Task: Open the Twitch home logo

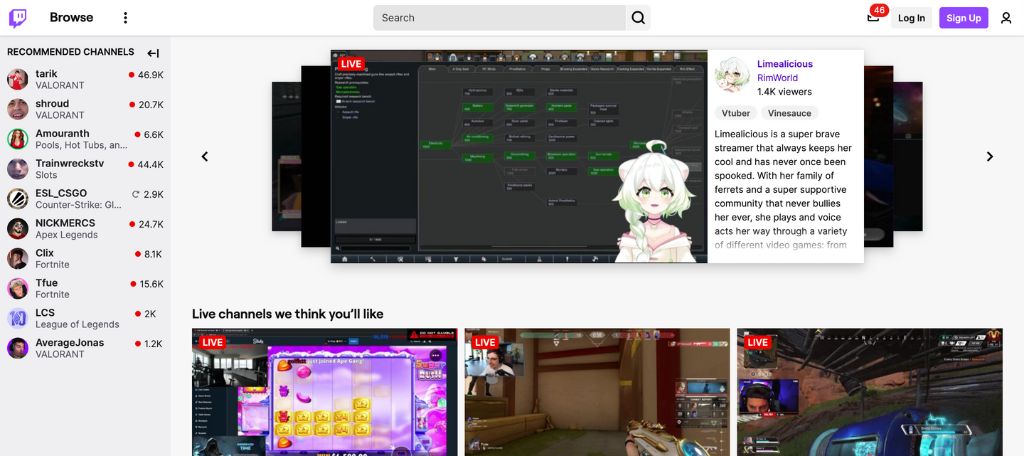Action: (x=18, y=18)
